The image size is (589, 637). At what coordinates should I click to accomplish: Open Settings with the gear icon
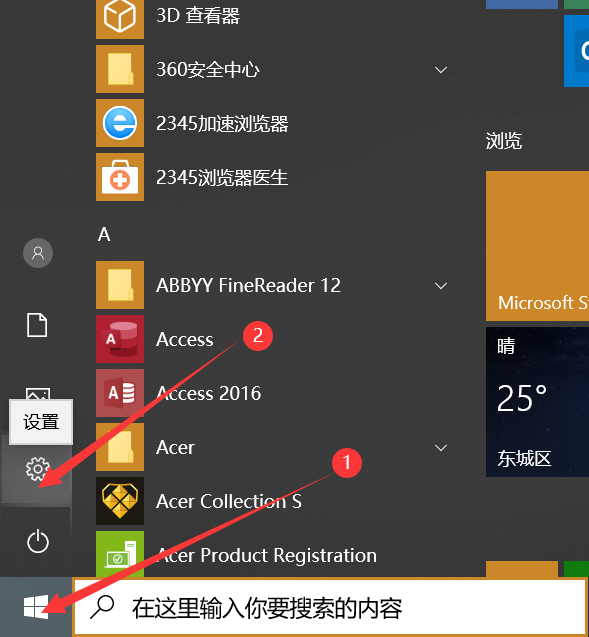click(x=38, y=469)
